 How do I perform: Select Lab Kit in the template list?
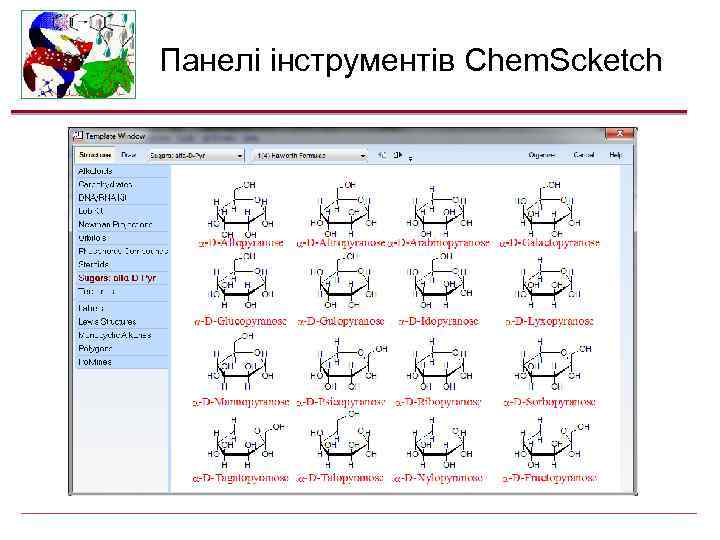pos(122,211)
